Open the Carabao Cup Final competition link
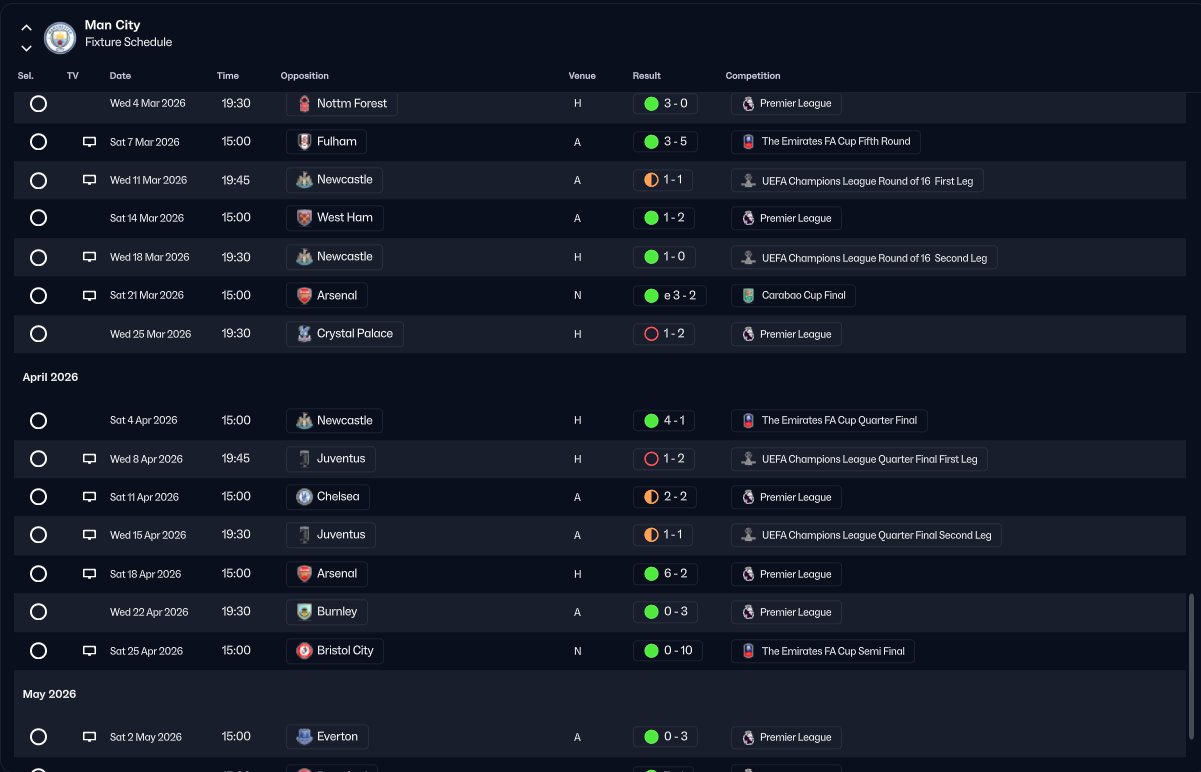Image resolution: width=1201 pixels, height=772 pixels. pos(794,296)
